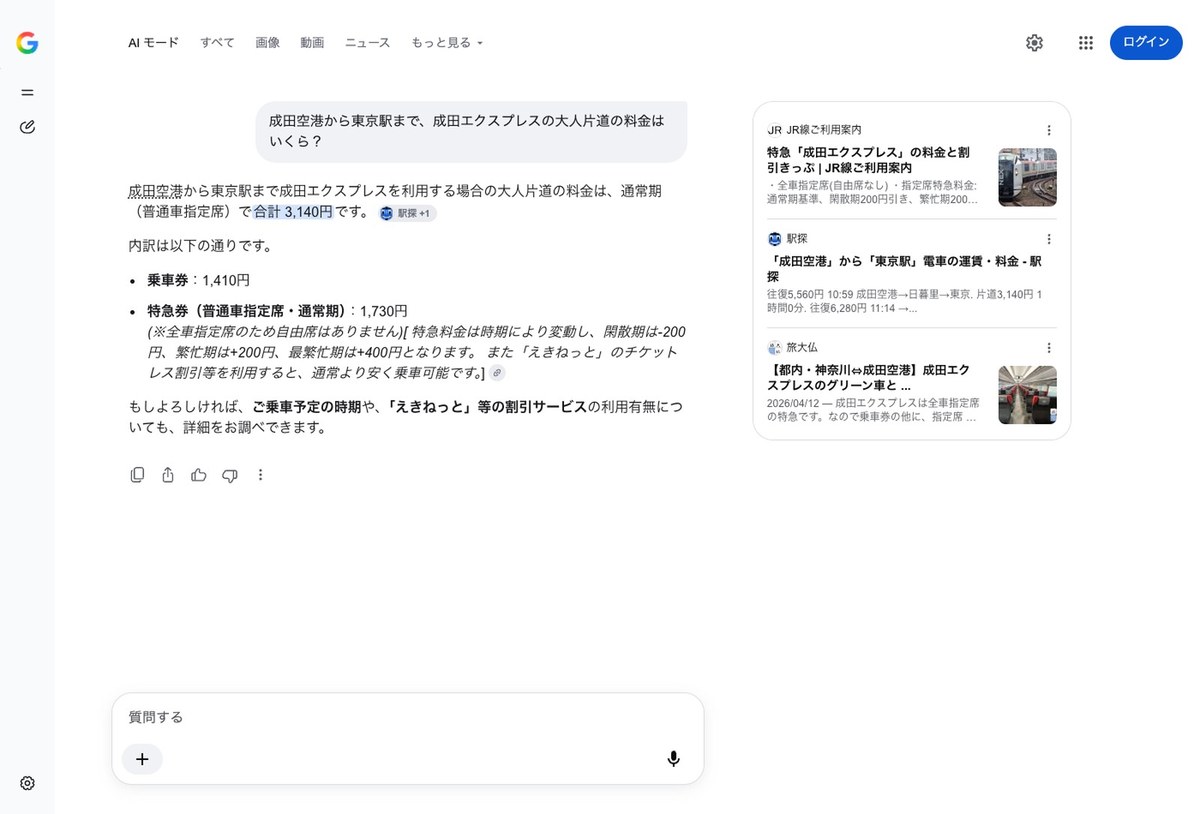
Task: Click the 旅大仏 site favicon
Action: coord(774,348)
